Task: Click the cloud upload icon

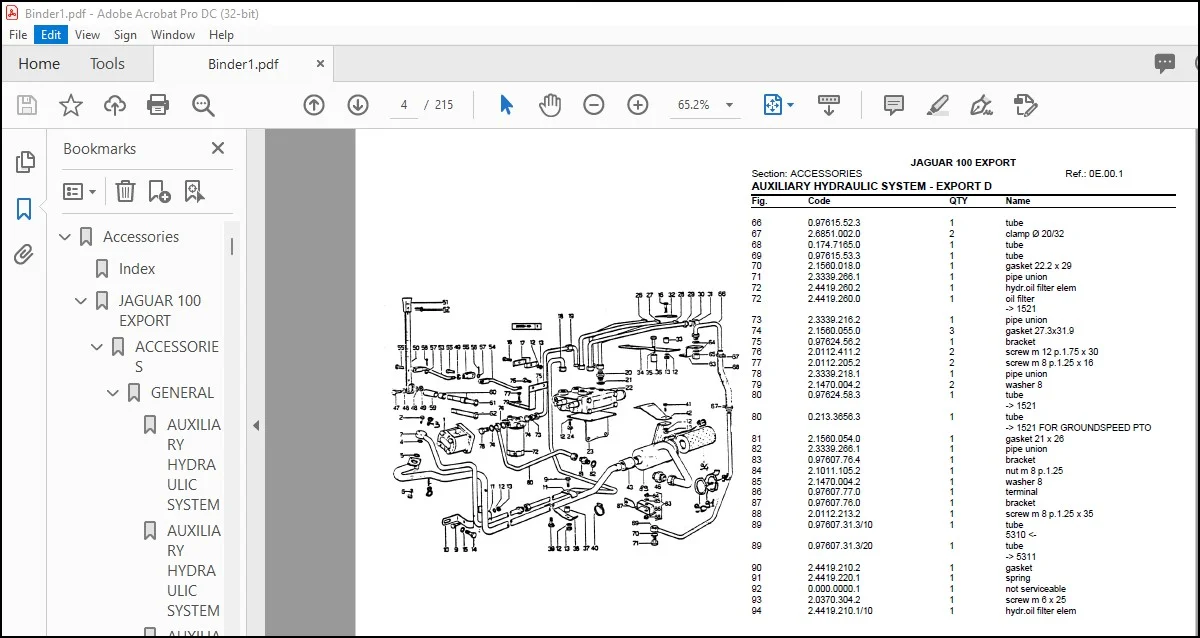Action: click(115, 105)
